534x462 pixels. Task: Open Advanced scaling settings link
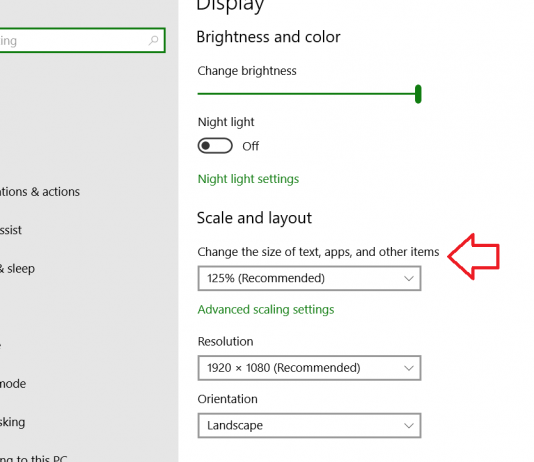point(266,309)
